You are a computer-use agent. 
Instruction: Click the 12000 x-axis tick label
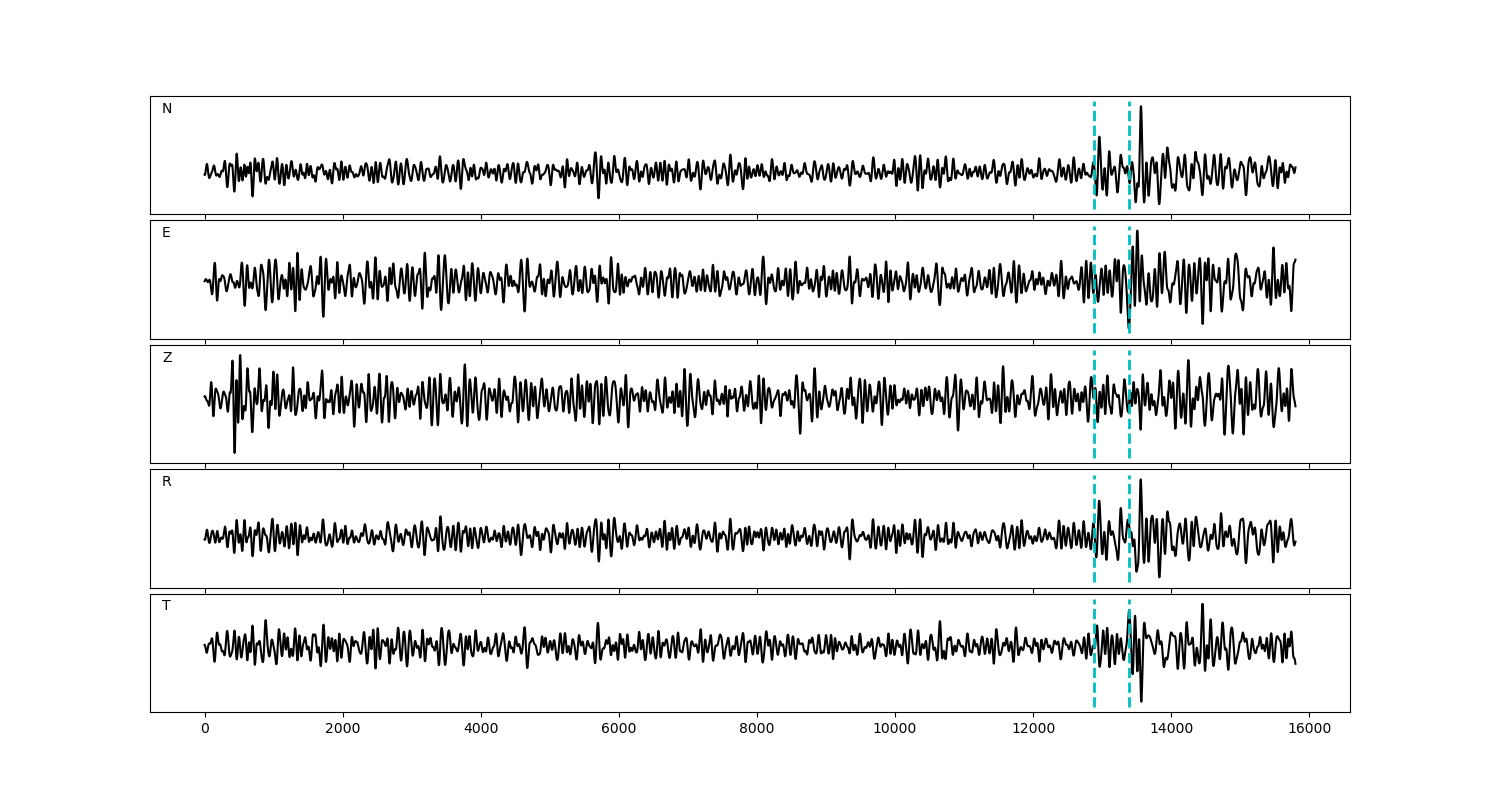(x=1032, y=730)
